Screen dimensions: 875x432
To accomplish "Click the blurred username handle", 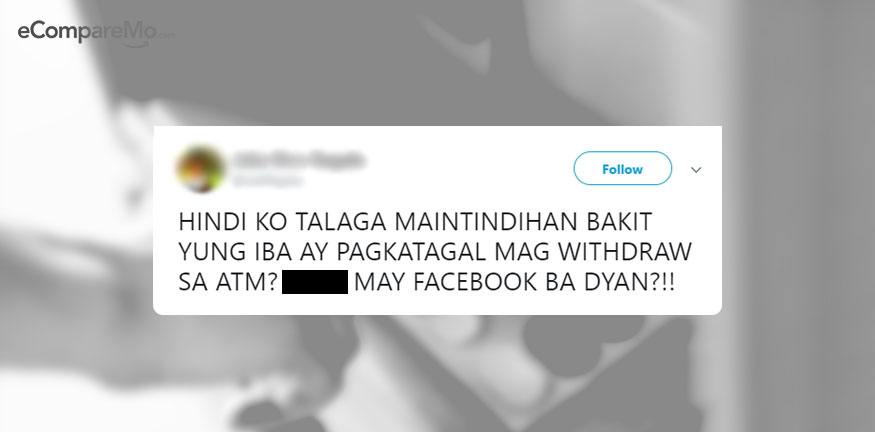I will pos(266,180).
